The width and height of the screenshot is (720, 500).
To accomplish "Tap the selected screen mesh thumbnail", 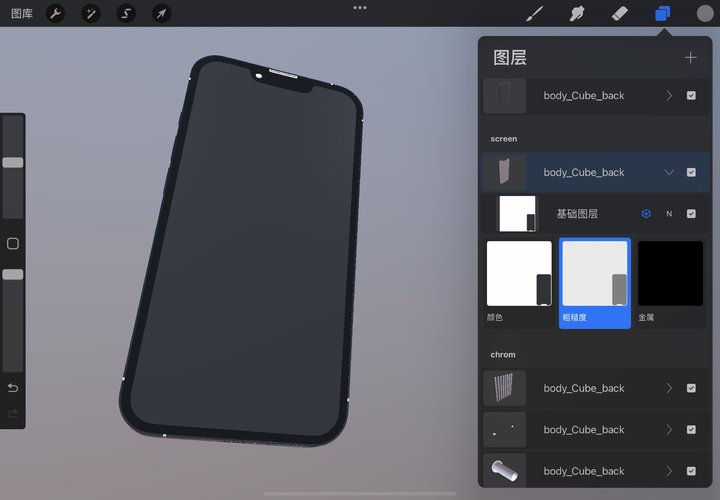I will [504, 172].
